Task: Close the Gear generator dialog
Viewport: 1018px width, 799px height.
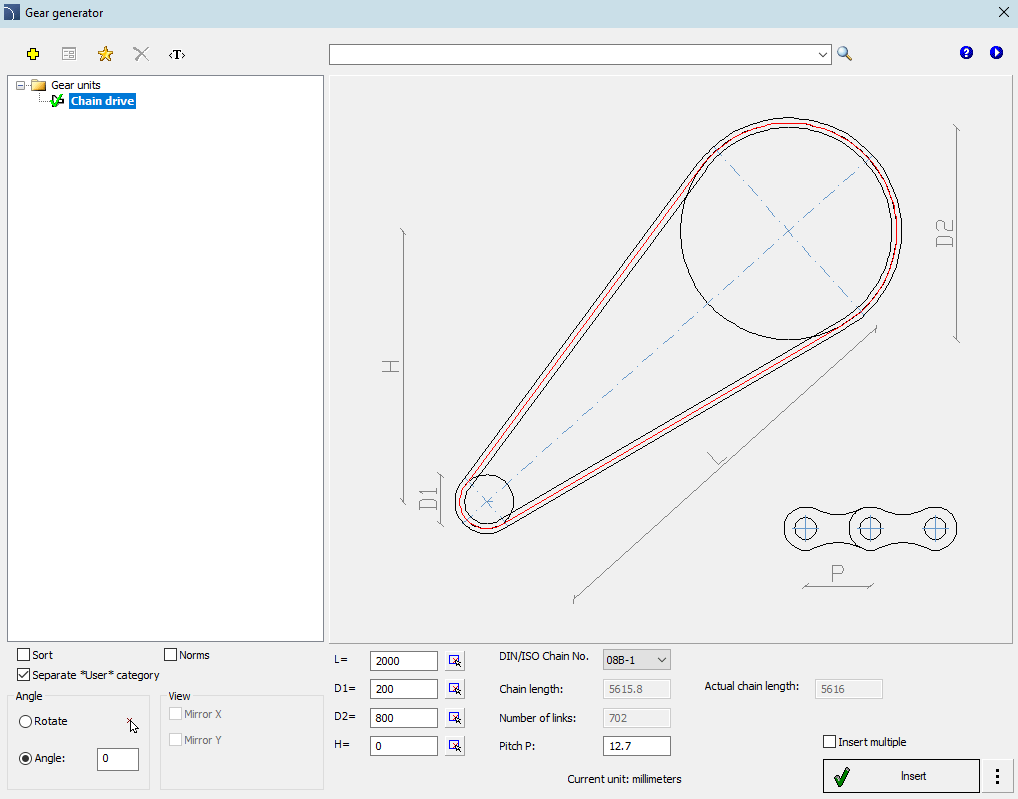Action: (1003, 12)
